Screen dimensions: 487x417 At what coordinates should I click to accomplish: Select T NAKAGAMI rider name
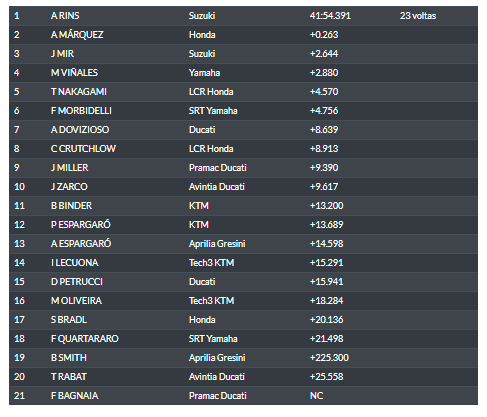tap(79, 92)
